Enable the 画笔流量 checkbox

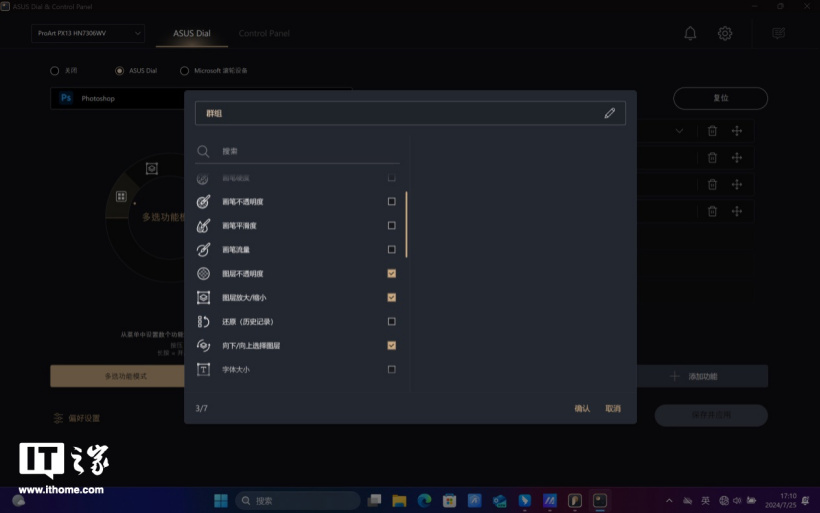click(391, 250)
